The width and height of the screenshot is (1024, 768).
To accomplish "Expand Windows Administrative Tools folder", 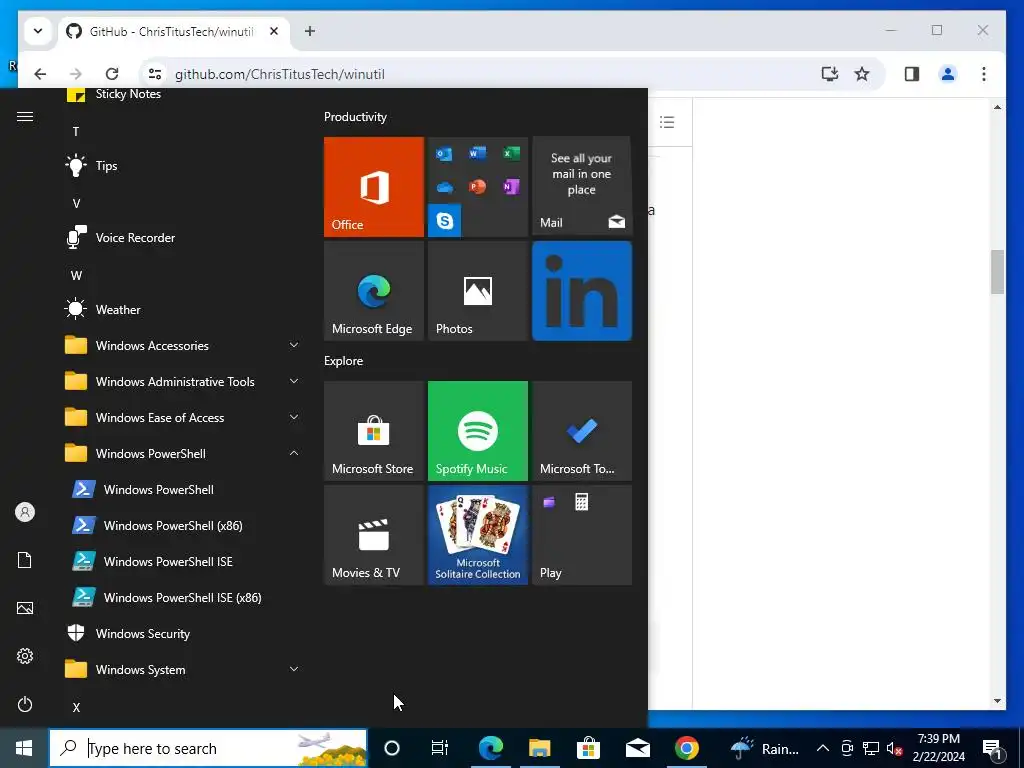I will tap(184, 381).
